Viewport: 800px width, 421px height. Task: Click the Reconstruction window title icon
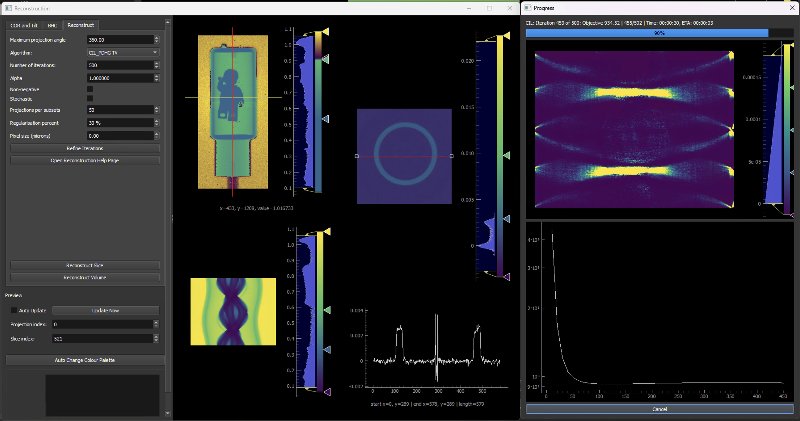click(x=8, y=8)
